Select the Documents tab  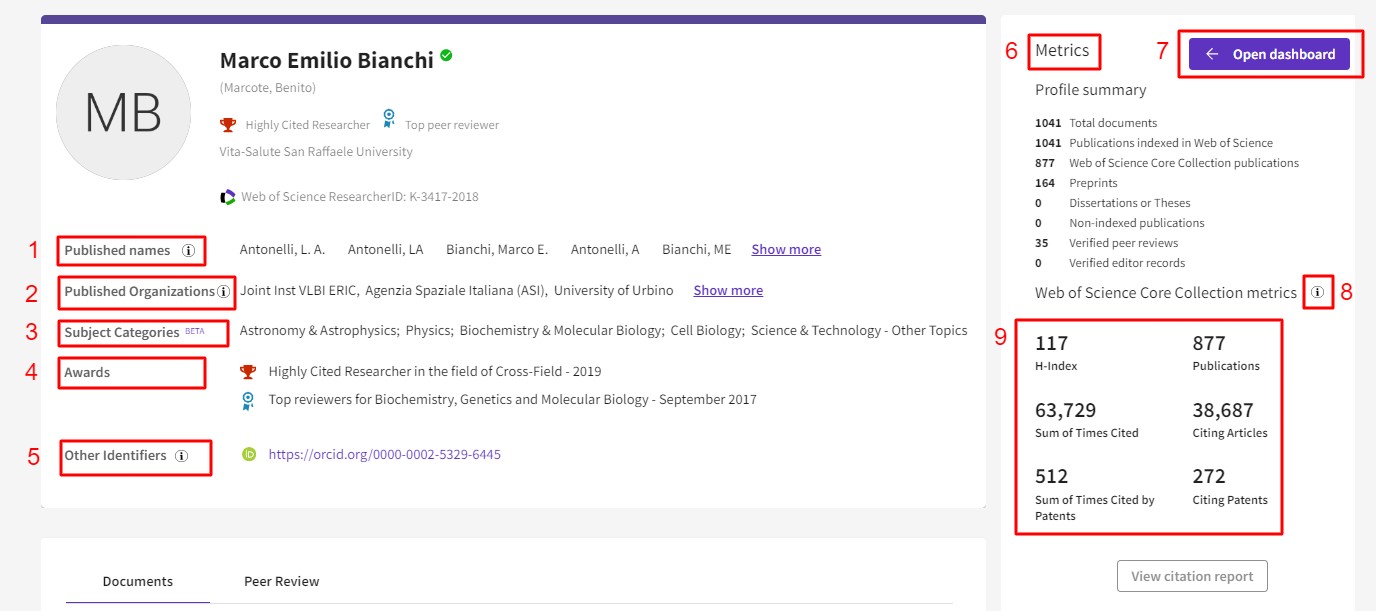tap(138, 581)
